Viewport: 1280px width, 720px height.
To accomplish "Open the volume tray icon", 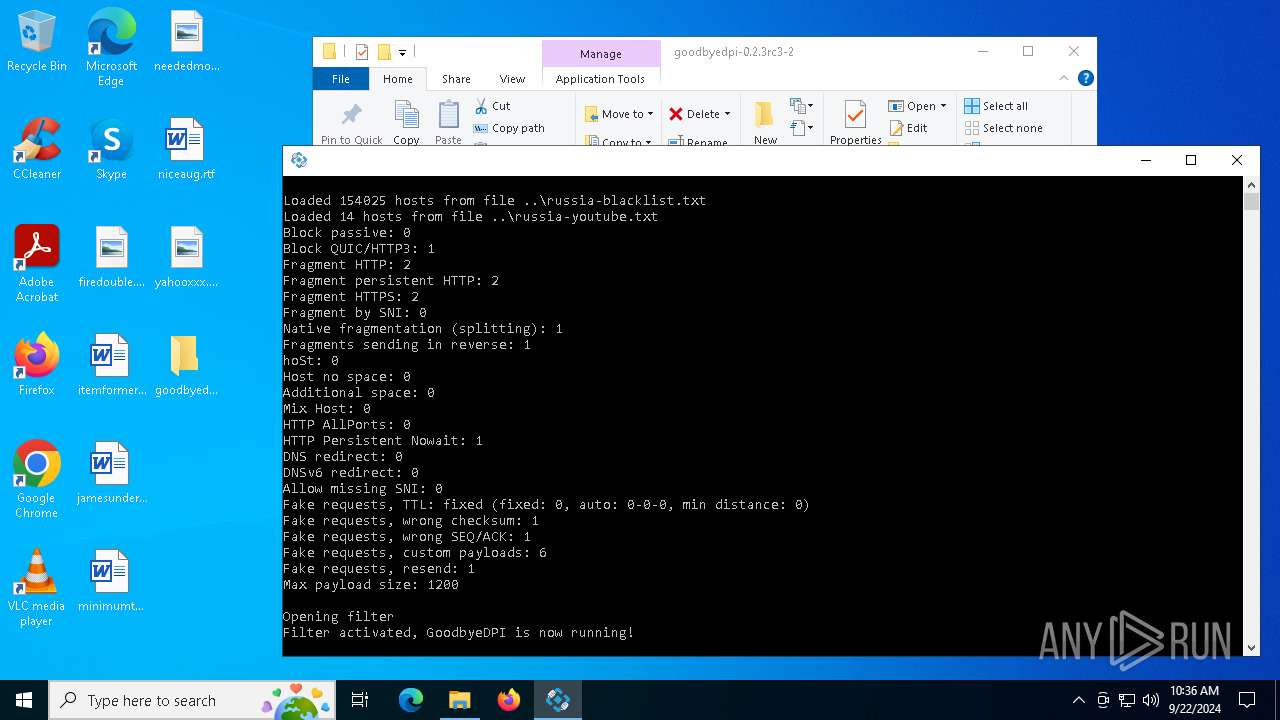I will point(1151,700).
